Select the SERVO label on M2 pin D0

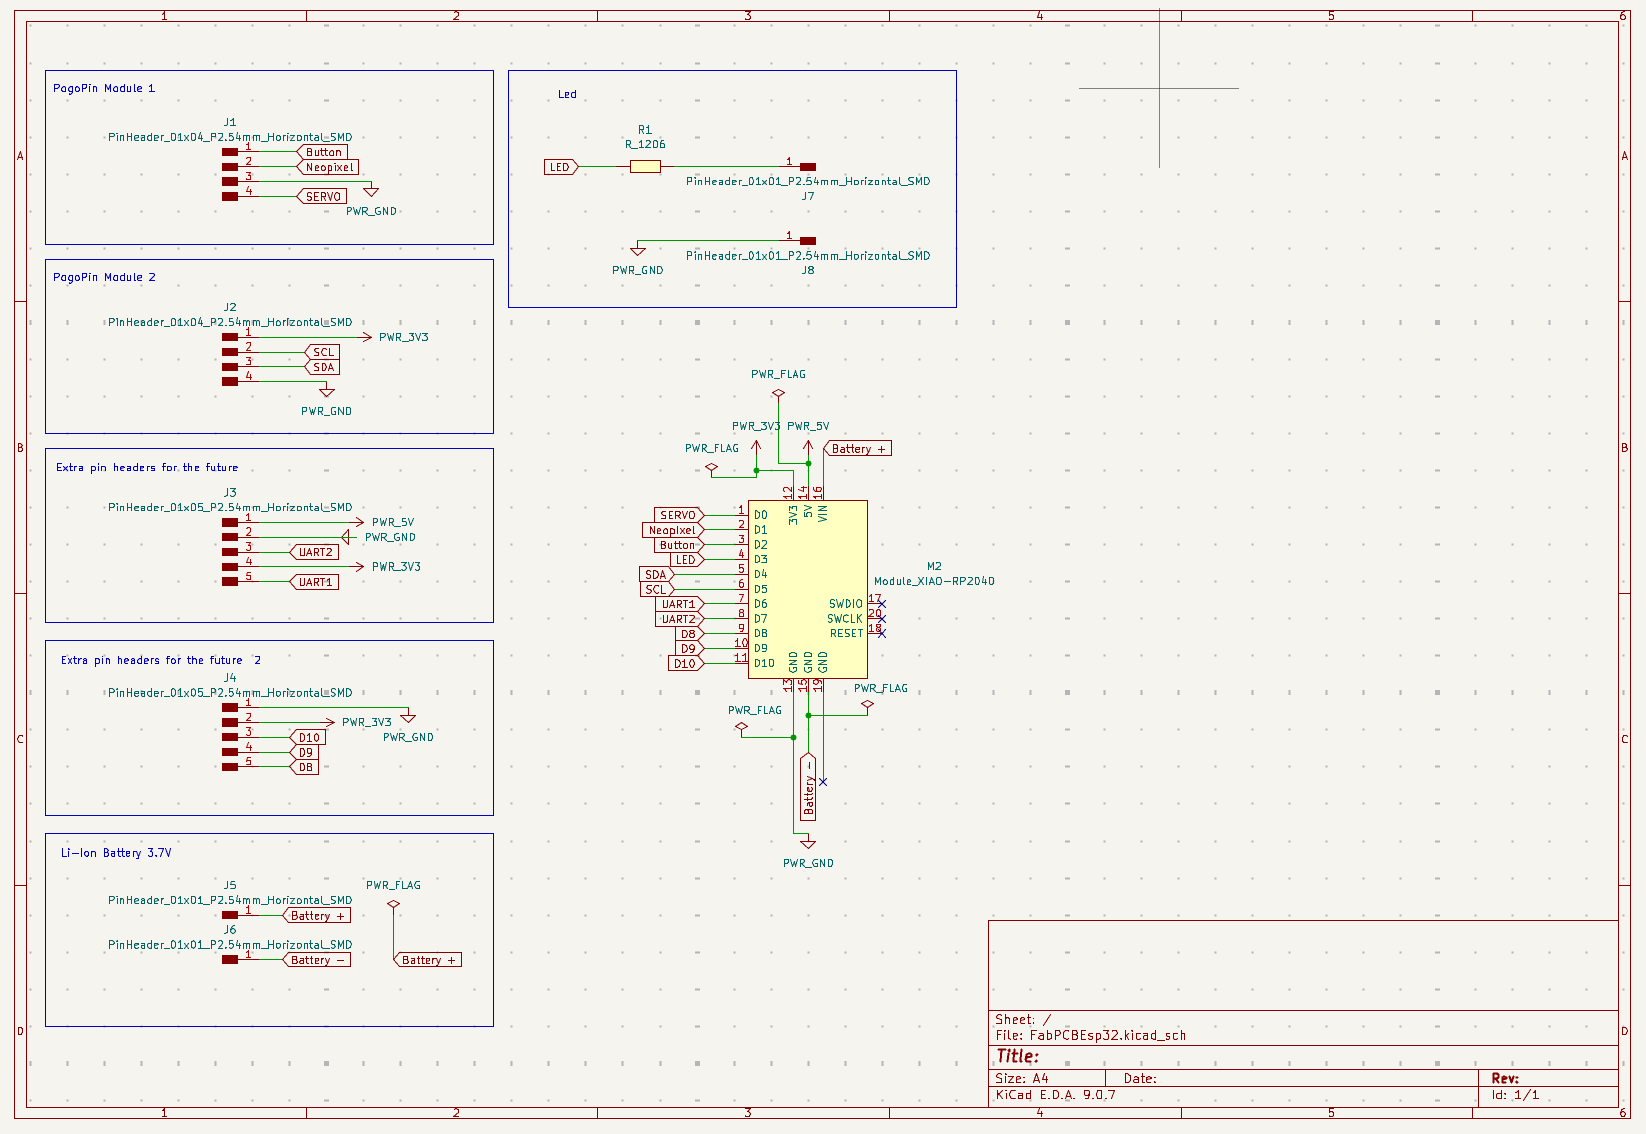(679, 515)
